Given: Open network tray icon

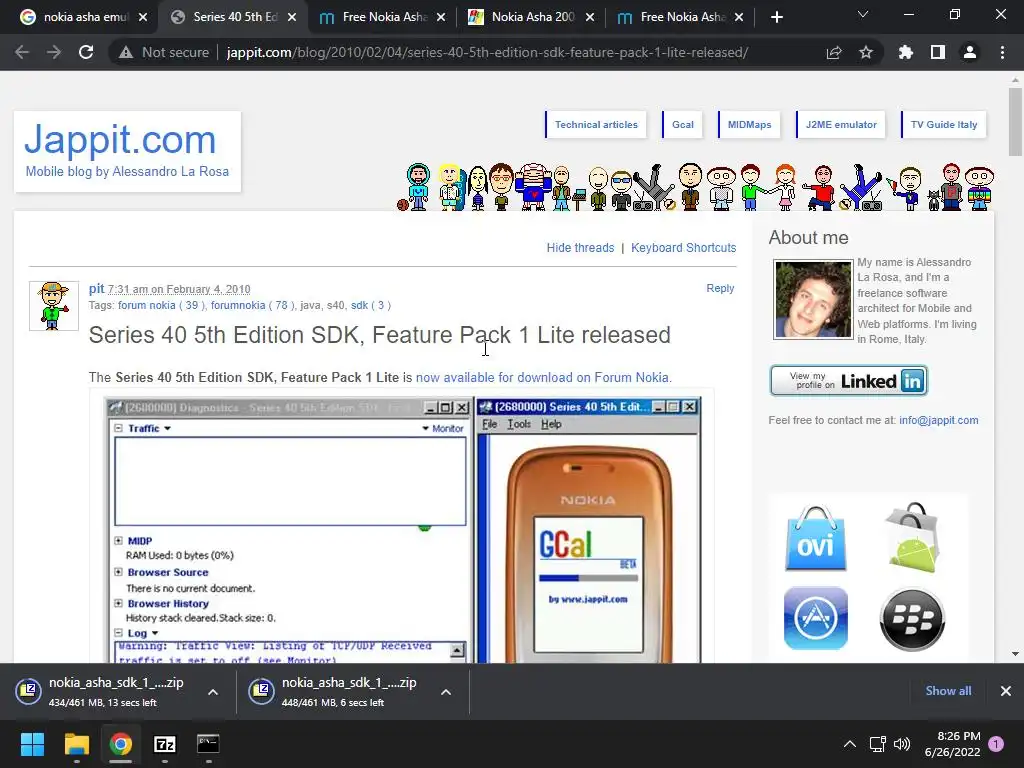Looking at the screenshot, I should (877, 744).
